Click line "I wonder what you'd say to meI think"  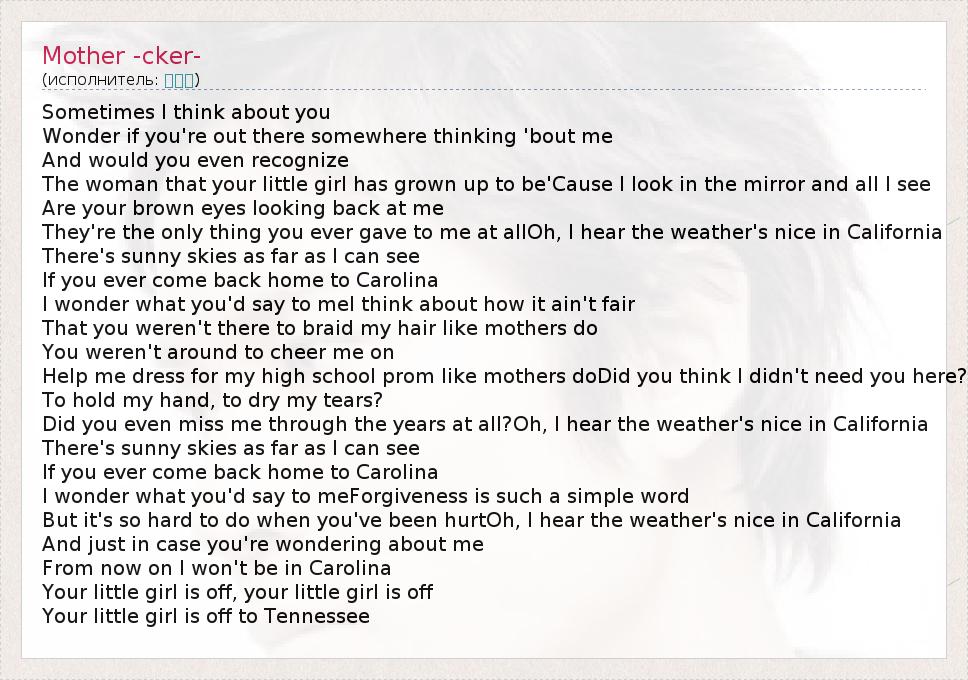pyautogui.click(x=338, y=304)
